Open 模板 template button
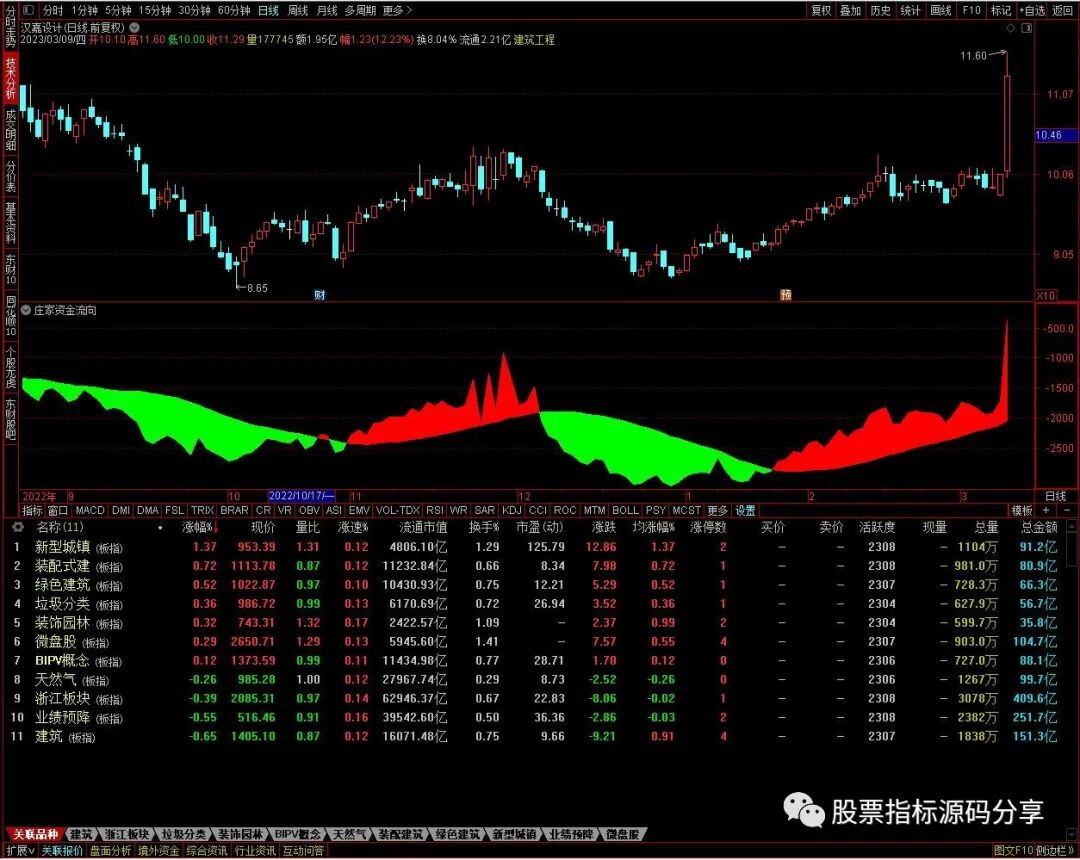This screenshot has height=860, width=1080. coord(1021,510)
